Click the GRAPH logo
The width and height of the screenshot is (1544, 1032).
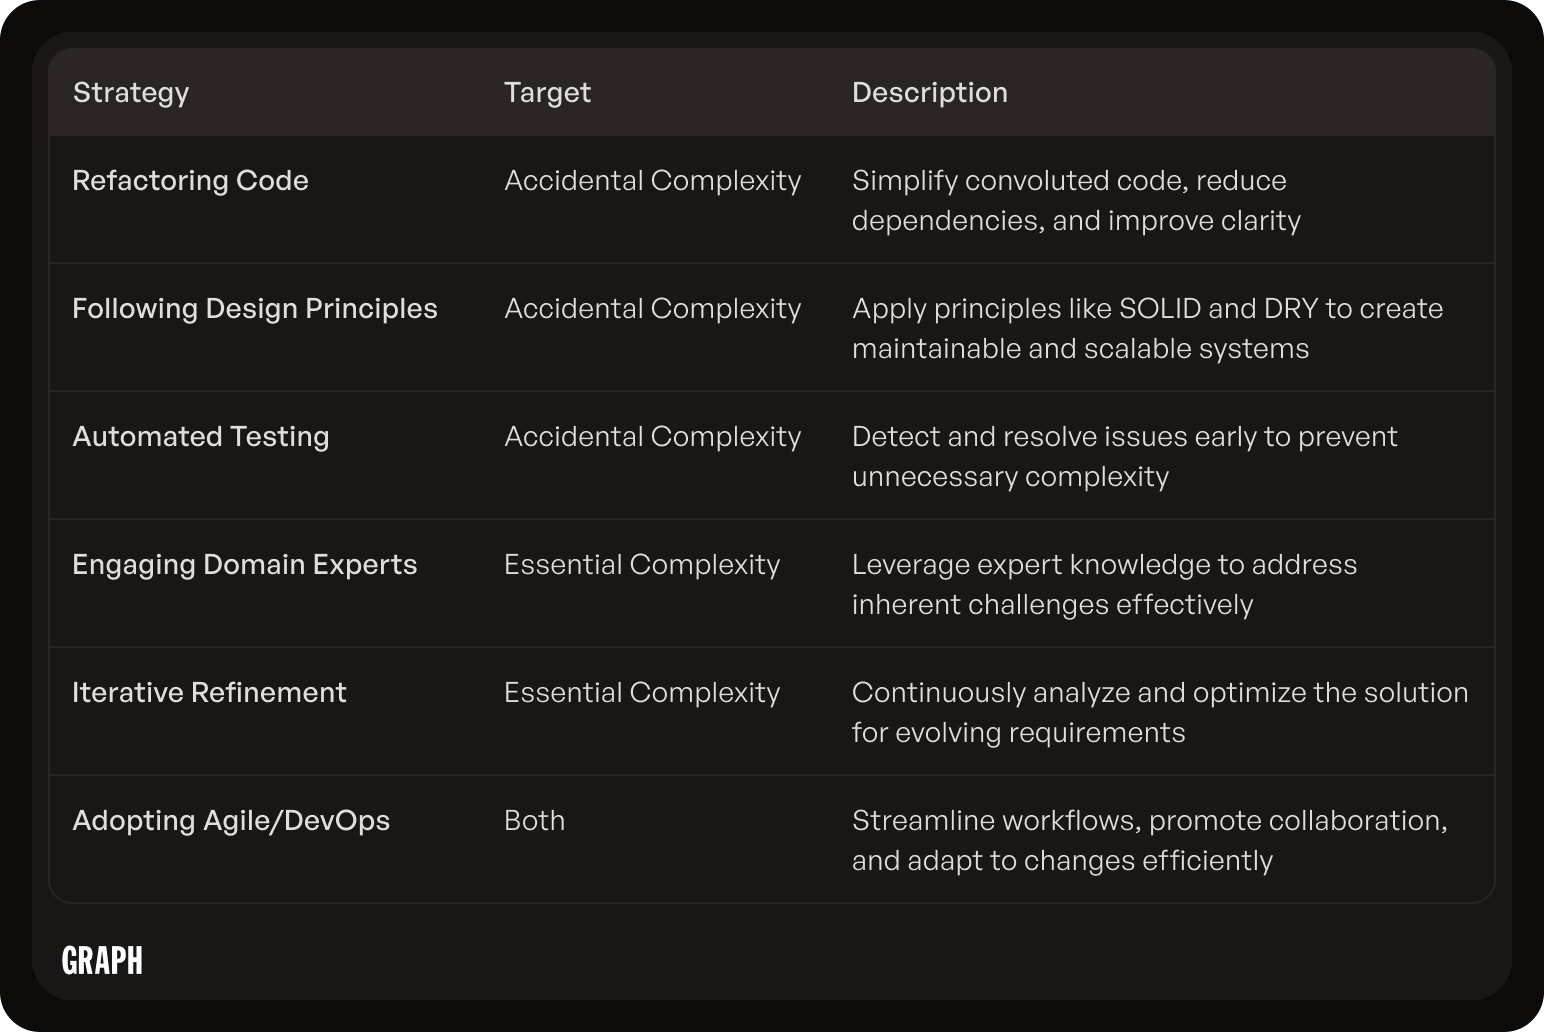pos(102,960)
